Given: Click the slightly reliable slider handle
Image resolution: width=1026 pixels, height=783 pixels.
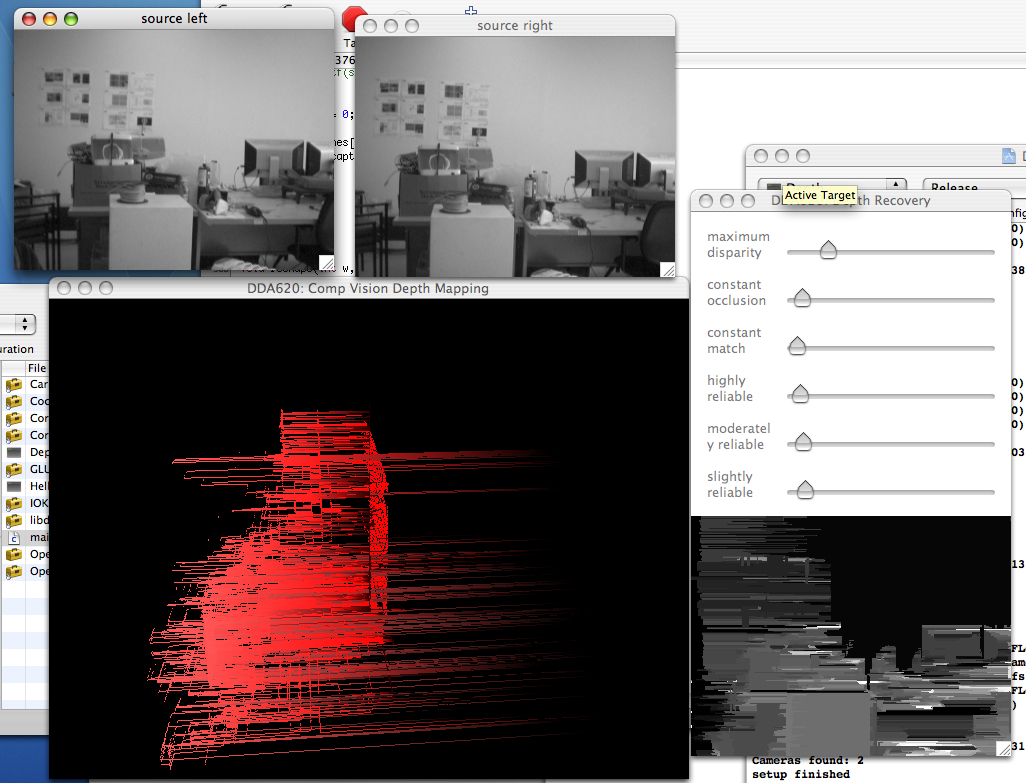Looking at the screenshot, I should [804, 490].
